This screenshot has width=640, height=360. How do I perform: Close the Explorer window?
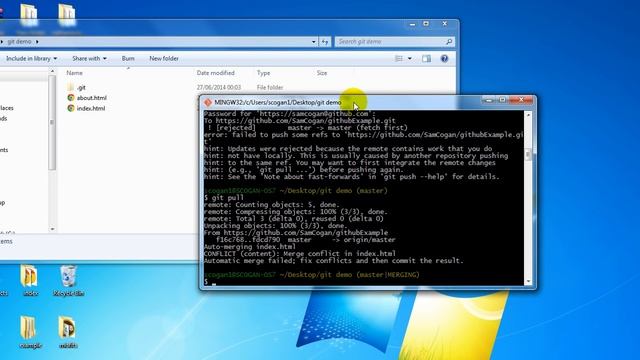click(445, 24)
